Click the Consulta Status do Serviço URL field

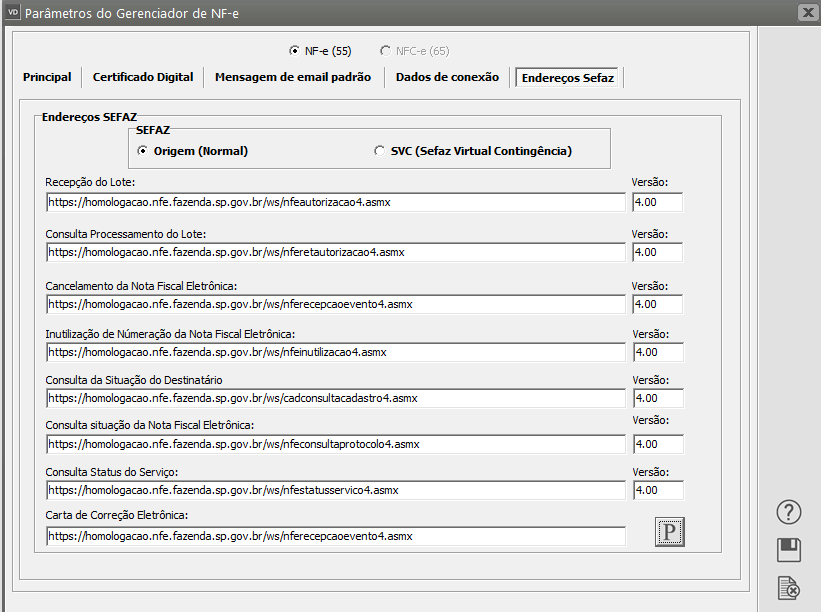[x=335, y=490]
